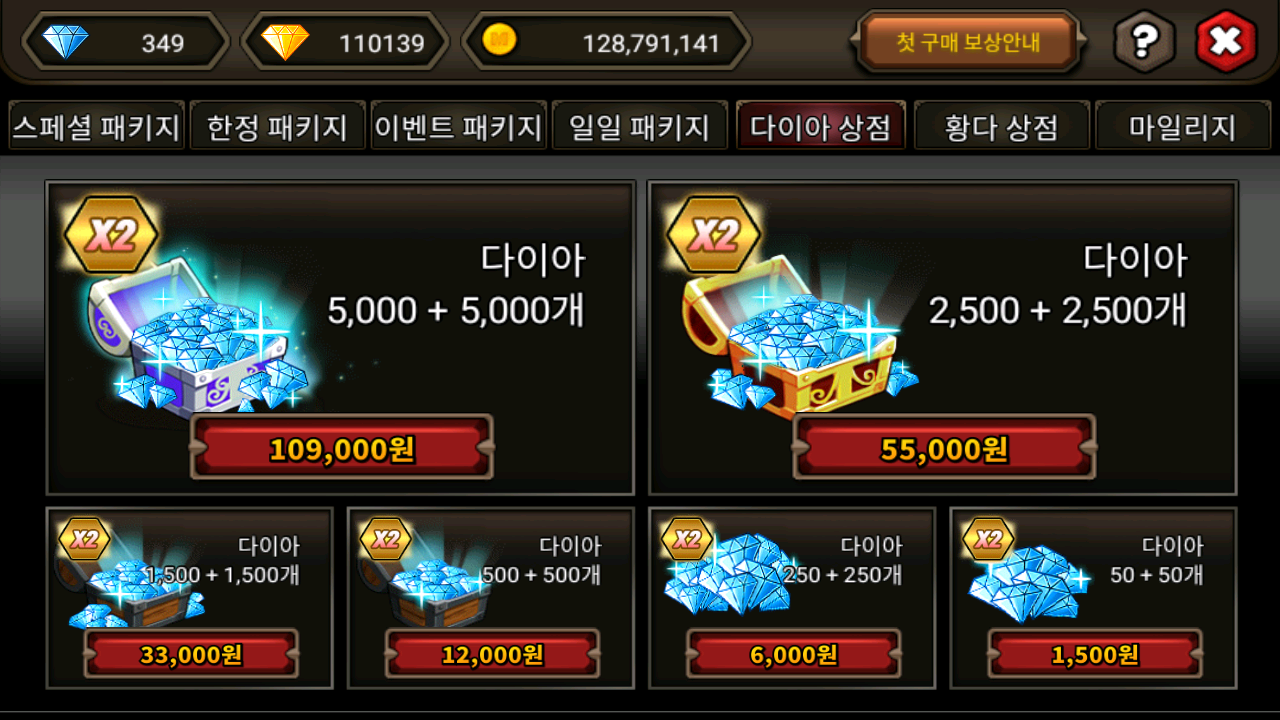Buy the pack for 109,000원
This screenshot has width=1280, height=720.
tap(342, 448)
